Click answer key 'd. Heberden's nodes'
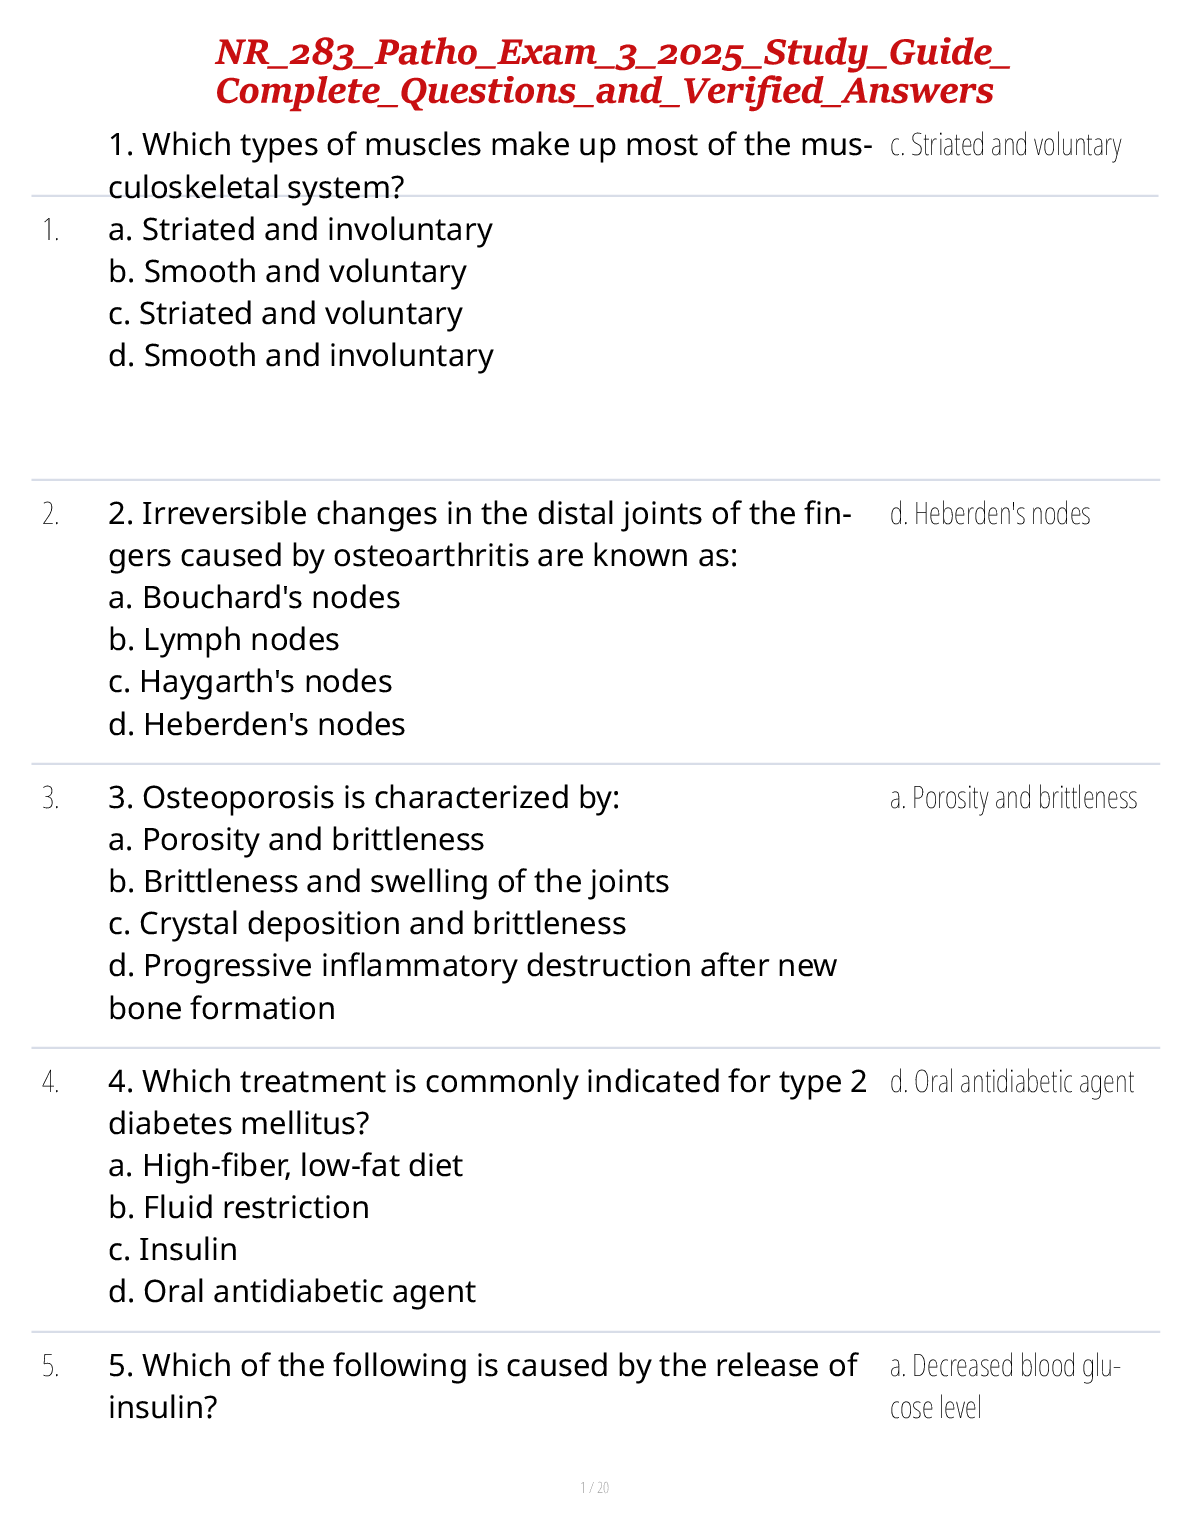 pyautogui.click(x=990, y=515)
